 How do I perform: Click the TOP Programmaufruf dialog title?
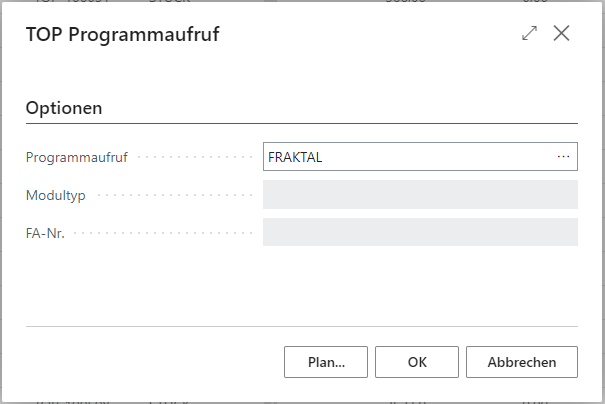coord(122,35)
